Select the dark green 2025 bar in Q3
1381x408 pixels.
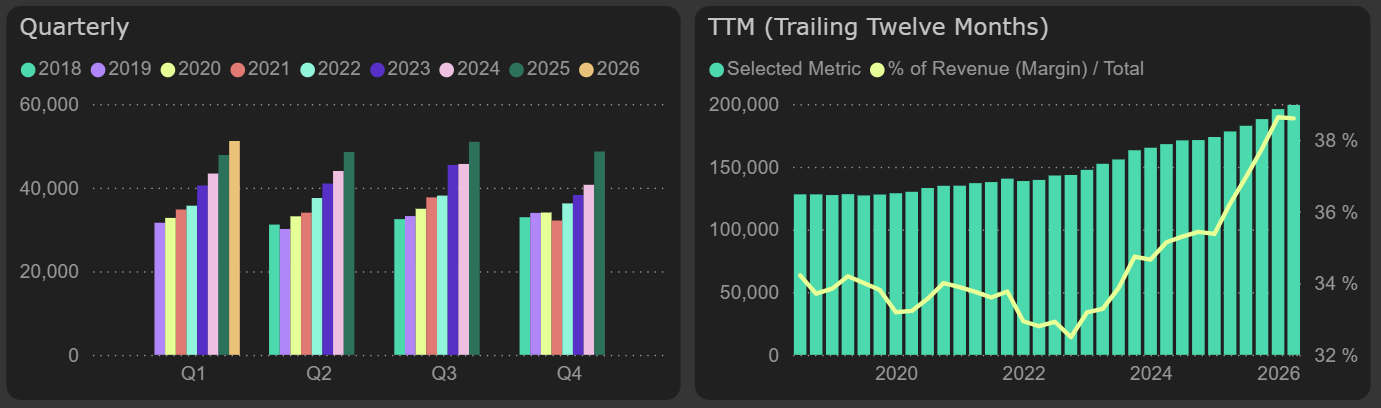click(x=474, y=248)
